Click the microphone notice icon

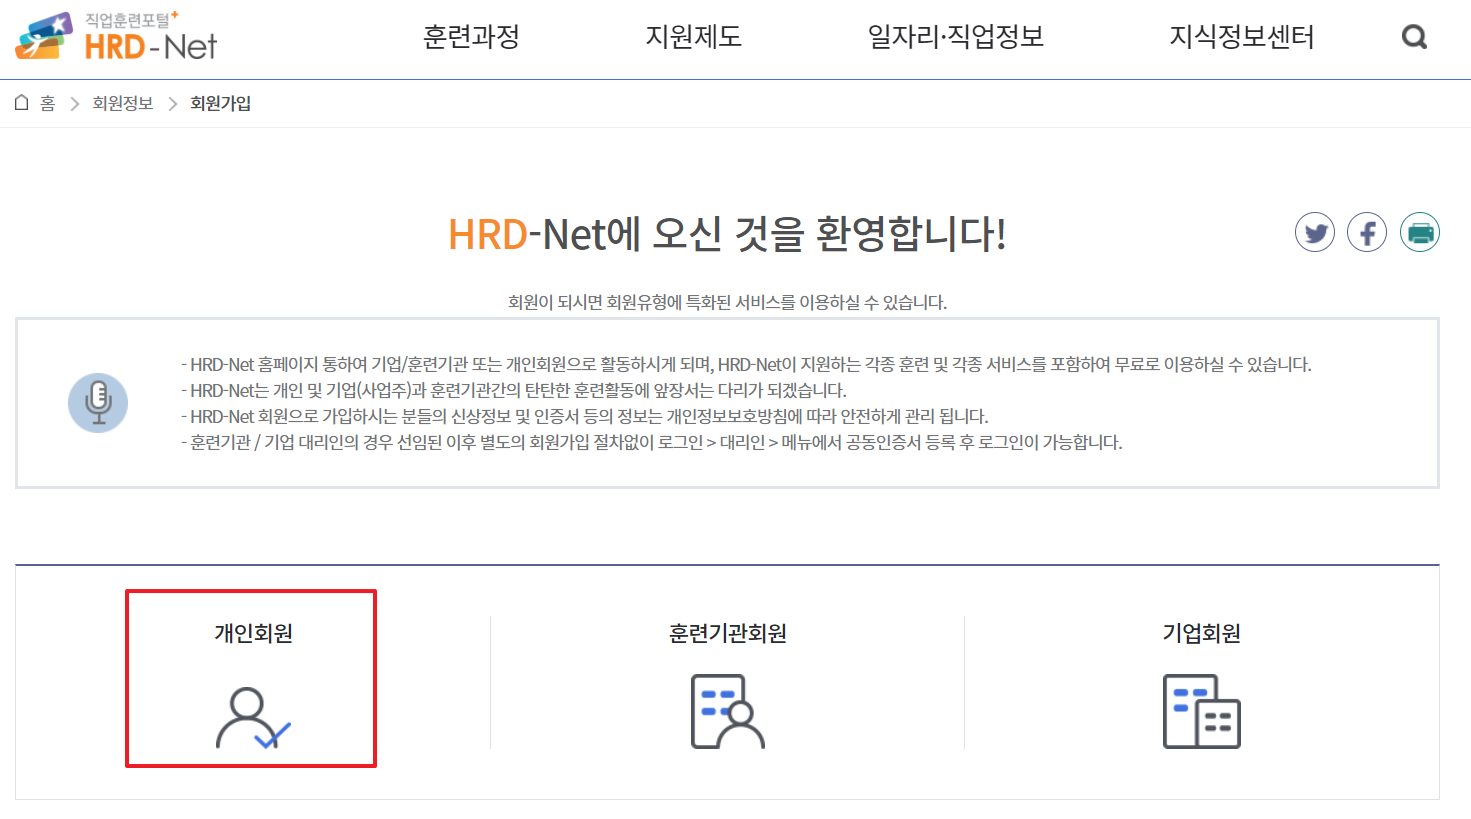pyautogui.click(x=98, y=403)
